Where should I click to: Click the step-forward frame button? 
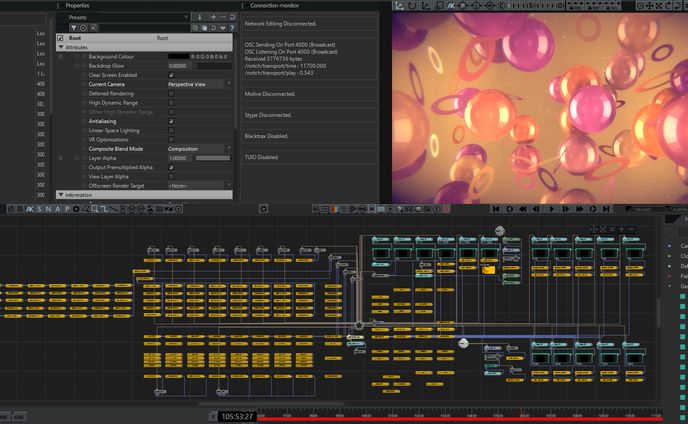[566, 209]
